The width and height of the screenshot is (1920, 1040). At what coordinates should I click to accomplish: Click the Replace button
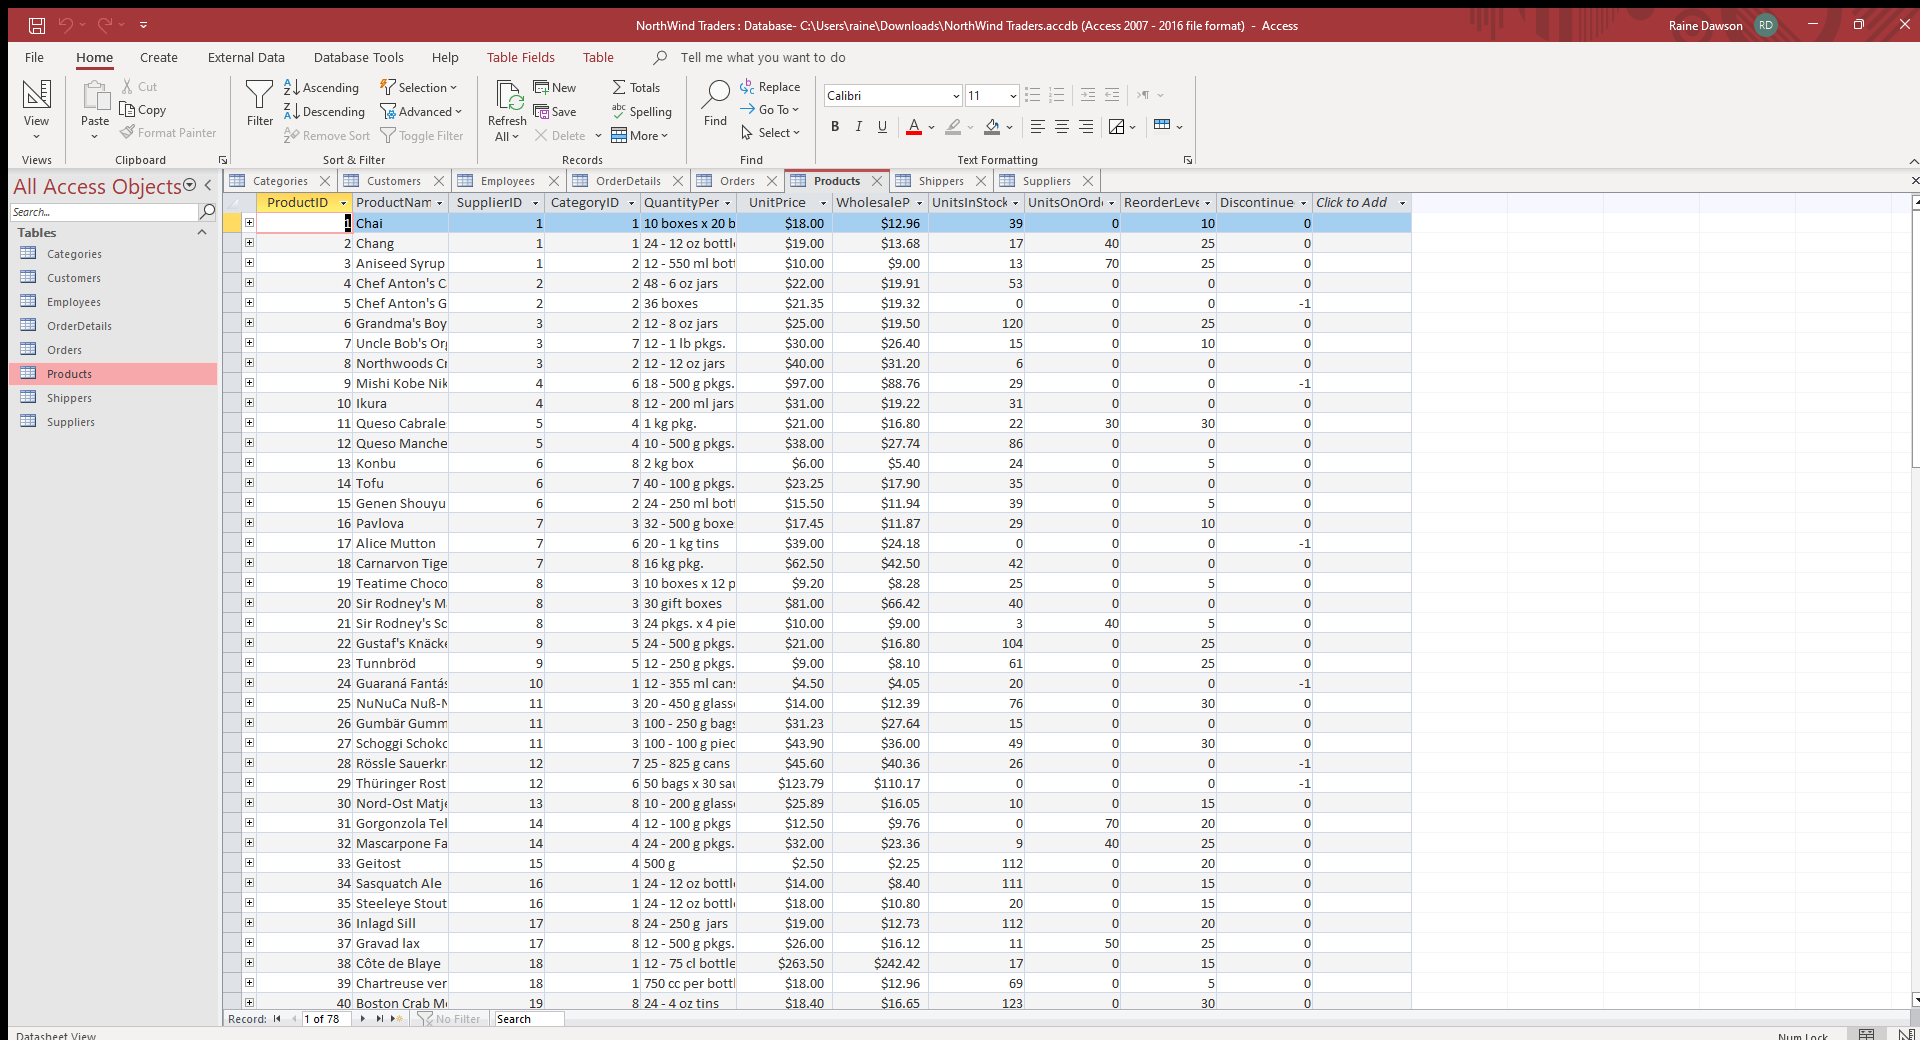click(x=770, y=87)
